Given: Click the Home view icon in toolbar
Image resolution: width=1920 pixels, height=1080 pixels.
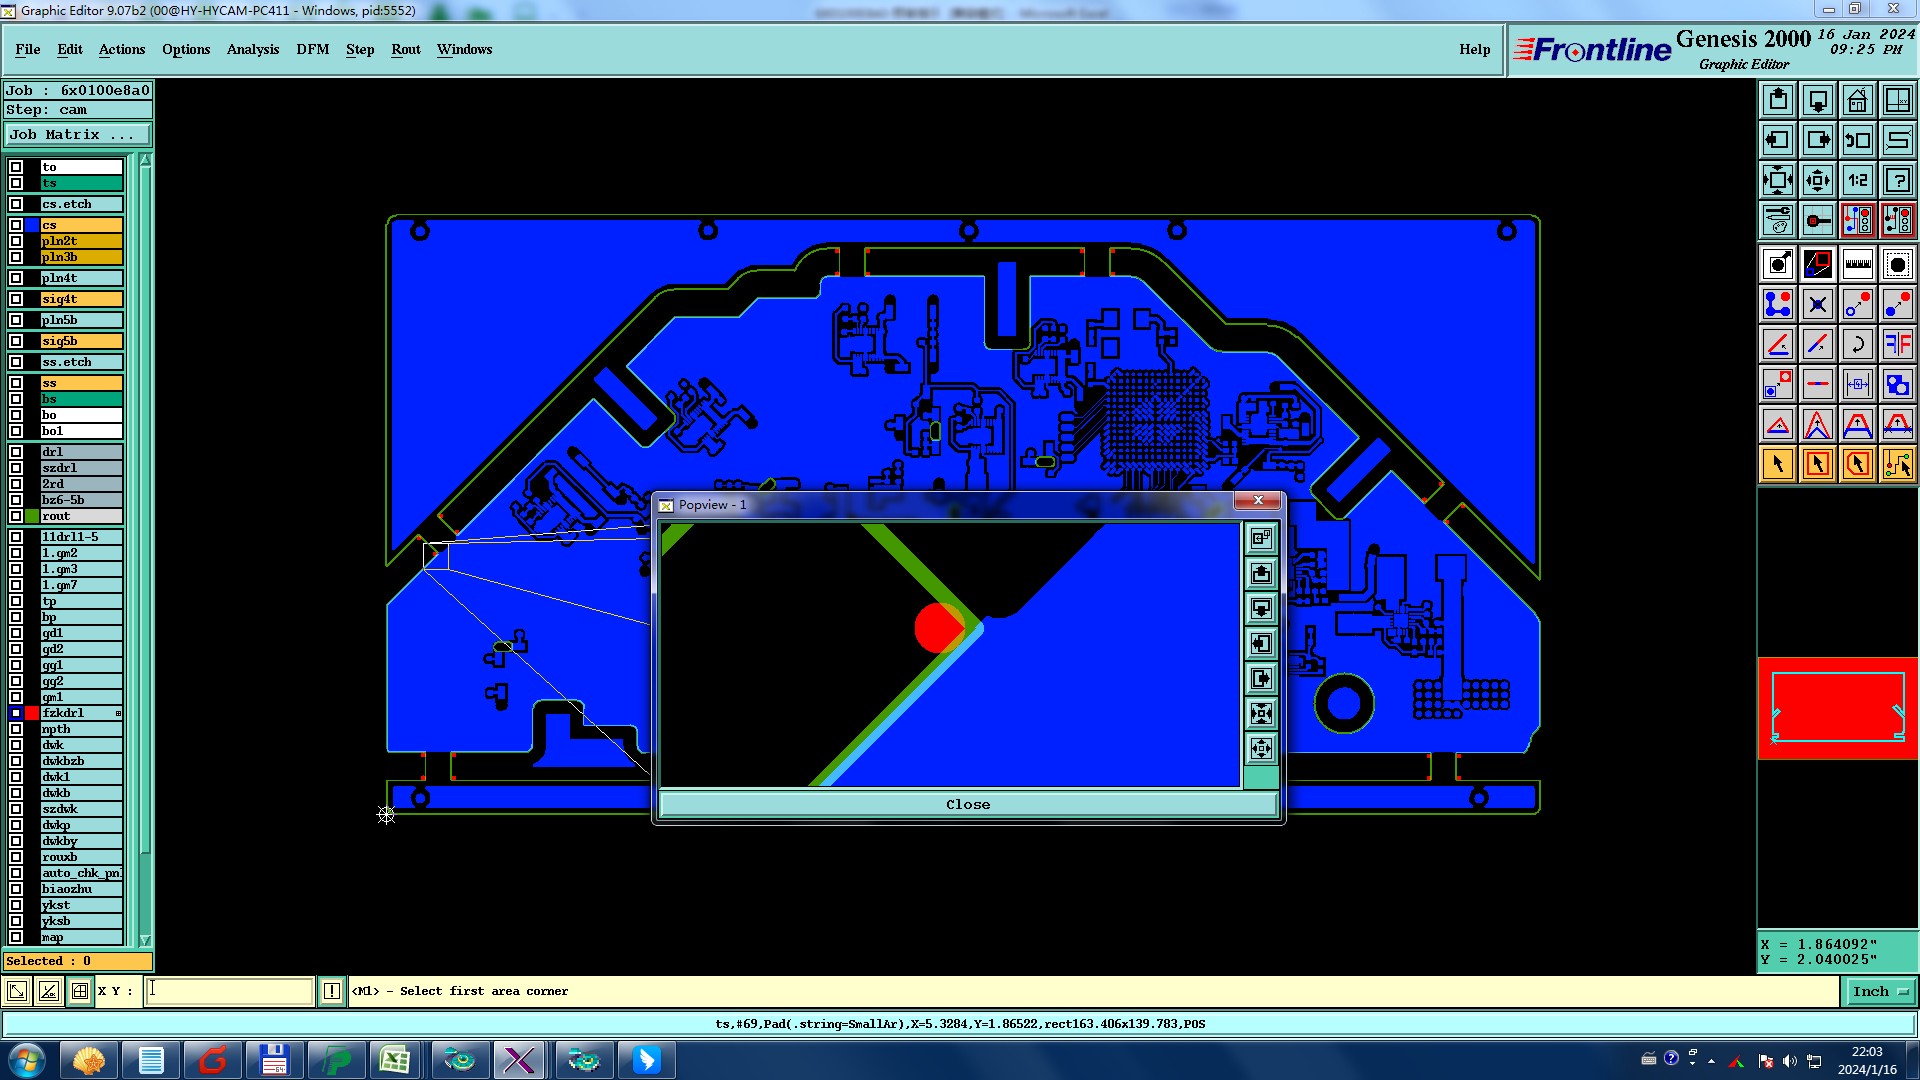Looking at the screenshot, I should pyautogui.click(x=1857, y=100).
